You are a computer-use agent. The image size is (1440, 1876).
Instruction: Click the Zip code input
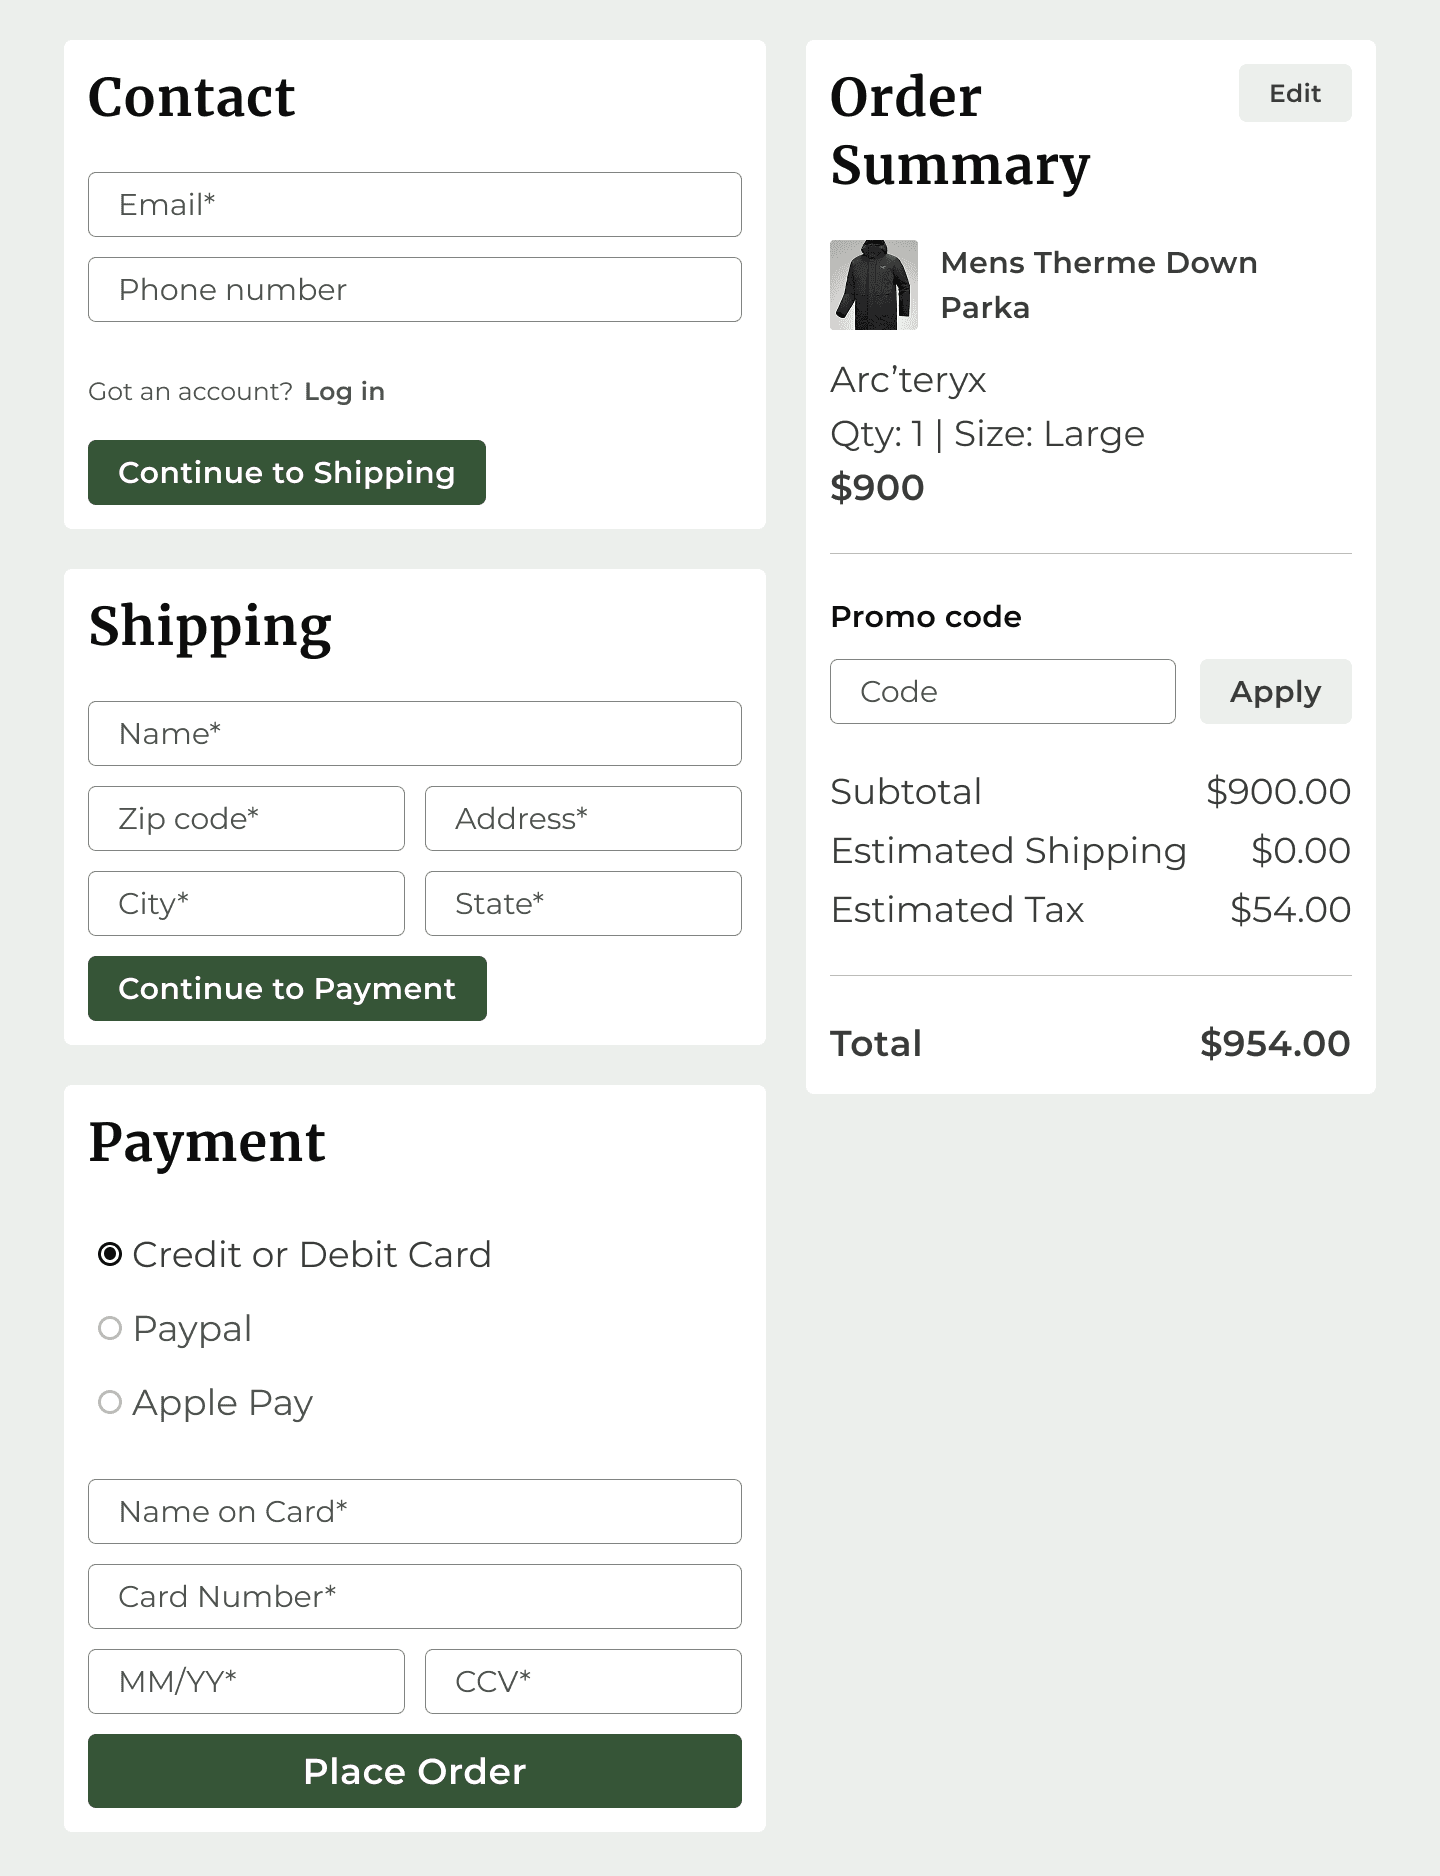click(246, 818)
